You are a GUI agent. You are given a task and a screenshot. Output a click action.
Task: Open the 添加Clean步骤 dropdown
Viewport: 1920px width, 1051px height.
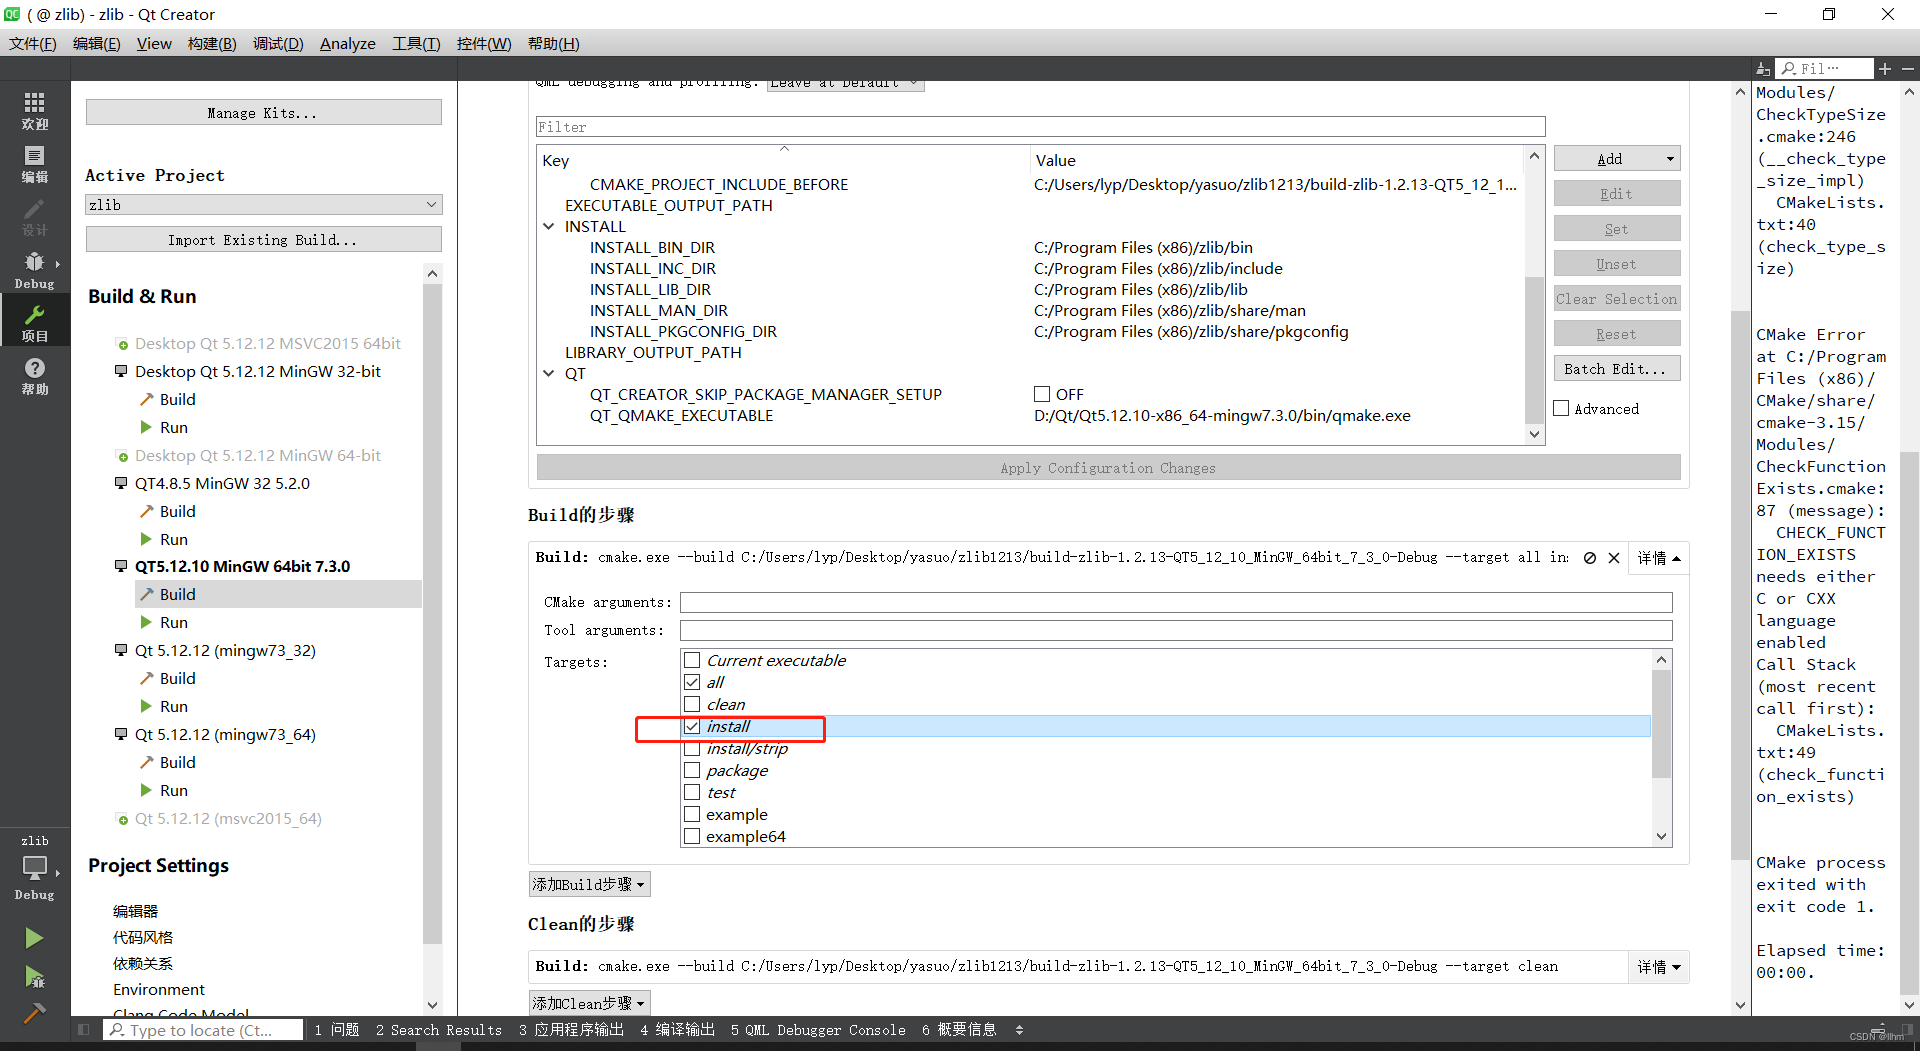point(589,1002)
